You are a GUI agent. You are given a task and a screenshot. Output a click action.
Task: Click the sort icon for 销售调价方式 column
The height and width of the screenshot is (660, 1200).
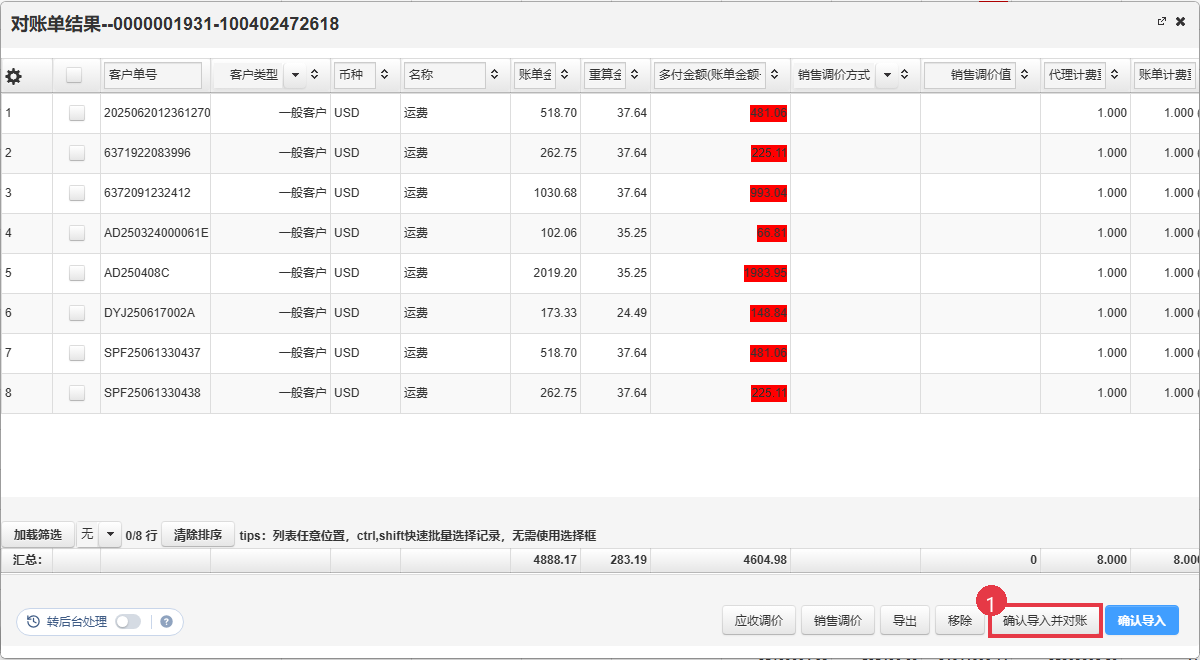(x=904, y=74)
